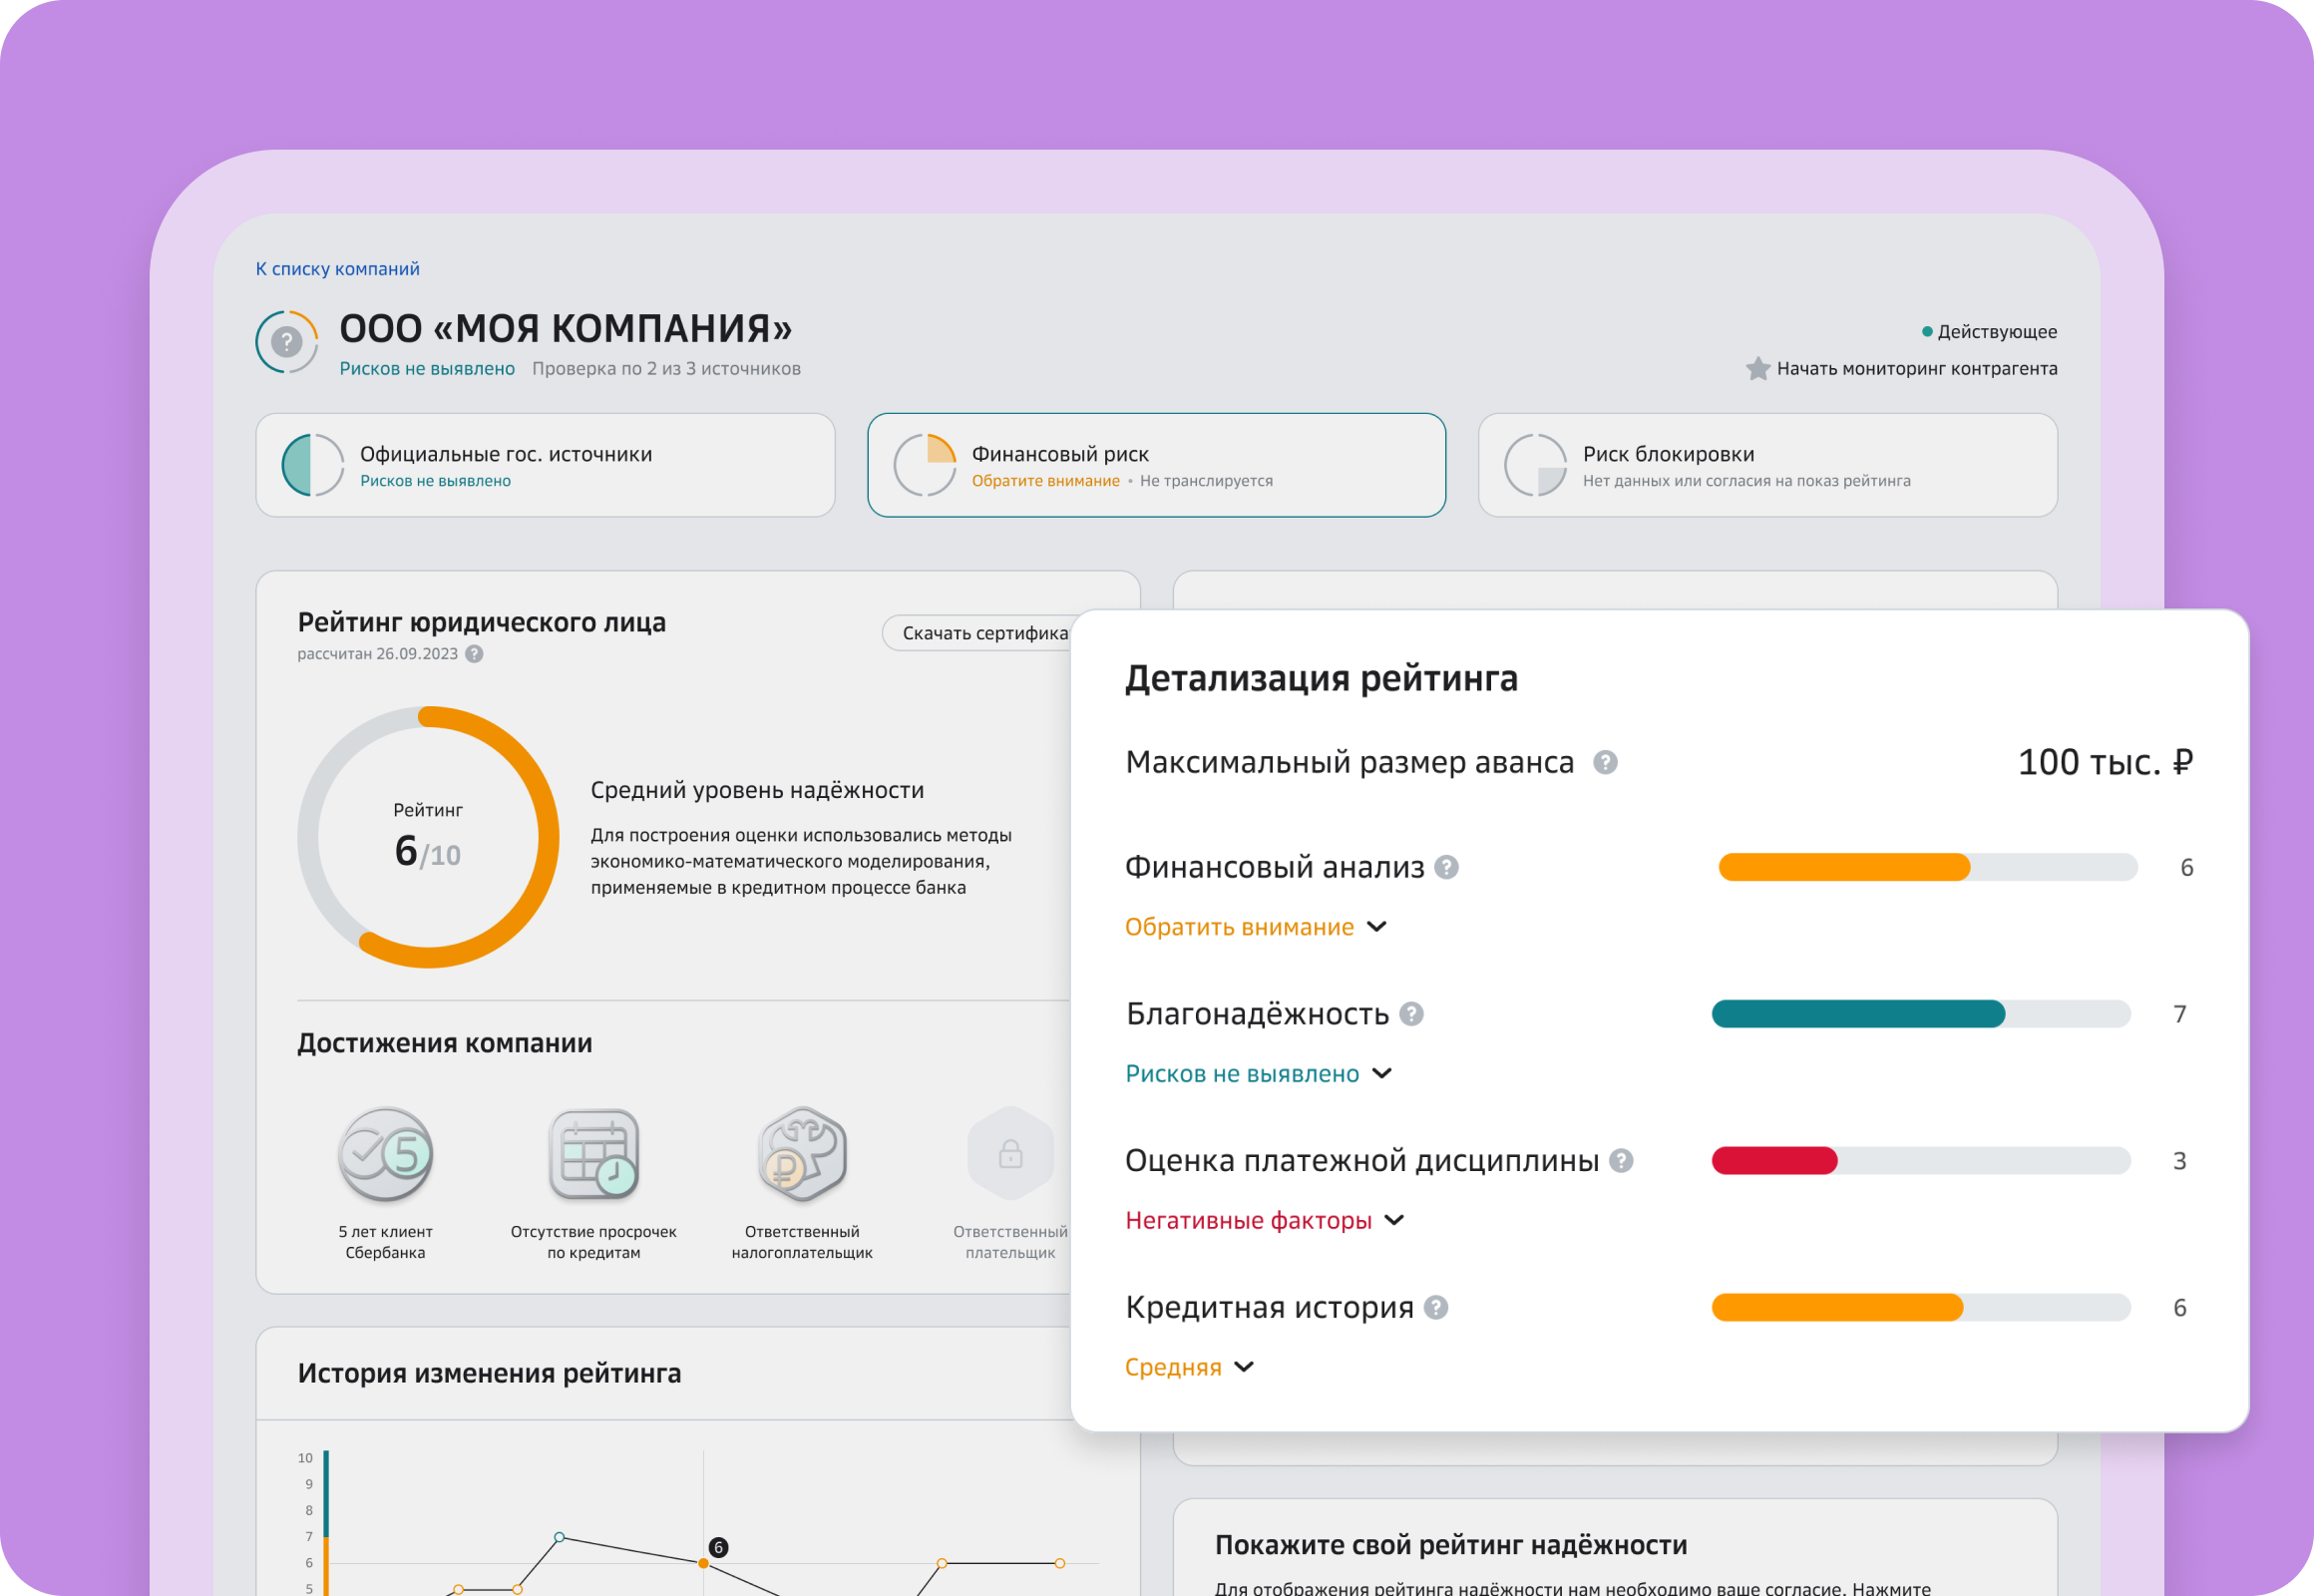2314x1596 pixels.
Task: Click 'История изменения рейтинга' heading
Action: [489, 1373]
